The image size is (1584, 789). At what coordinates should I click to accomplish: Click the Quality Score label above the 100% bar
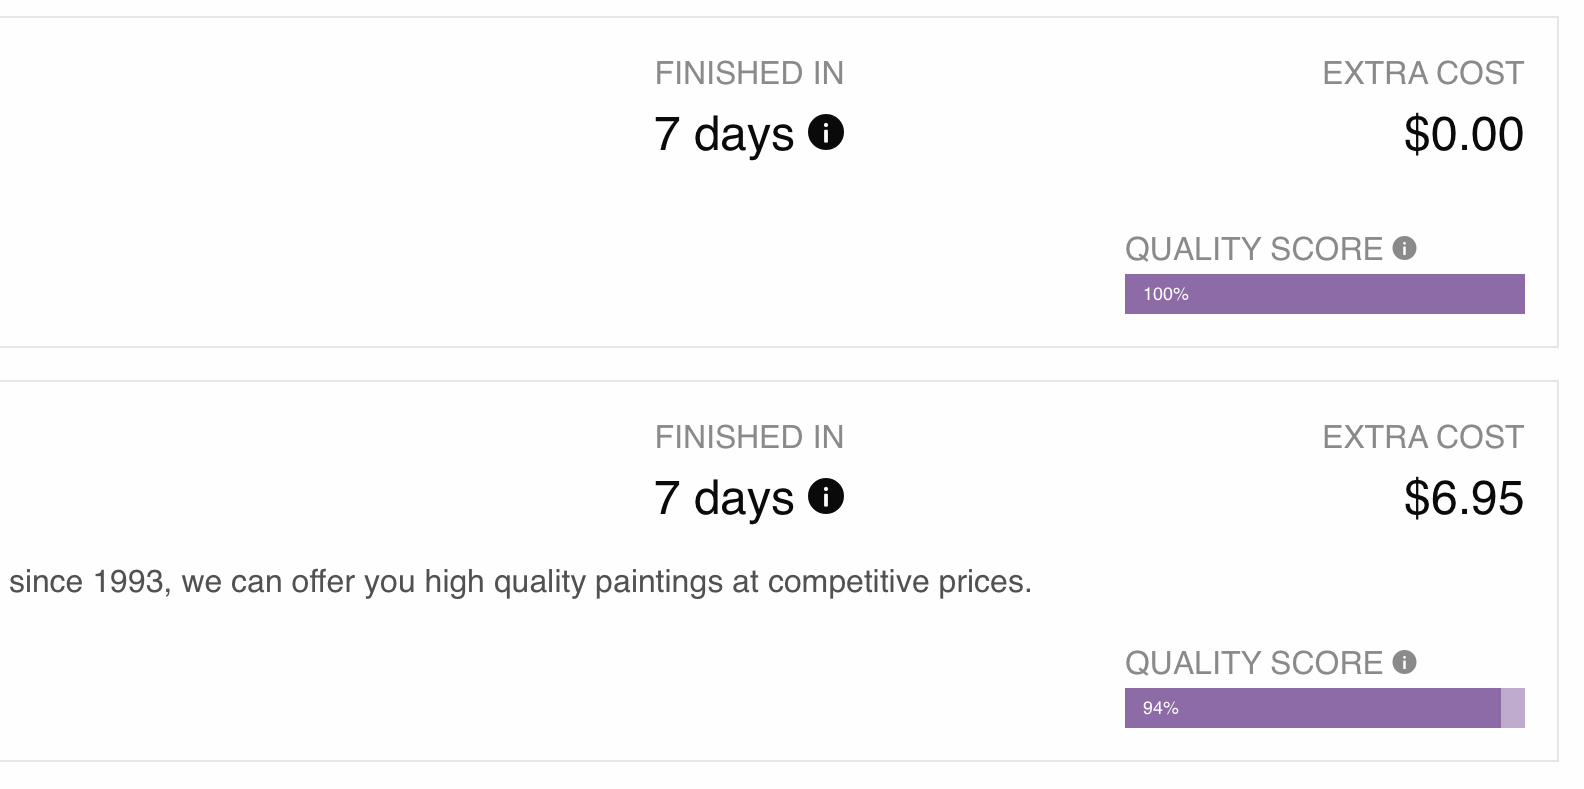[1253, 249]
